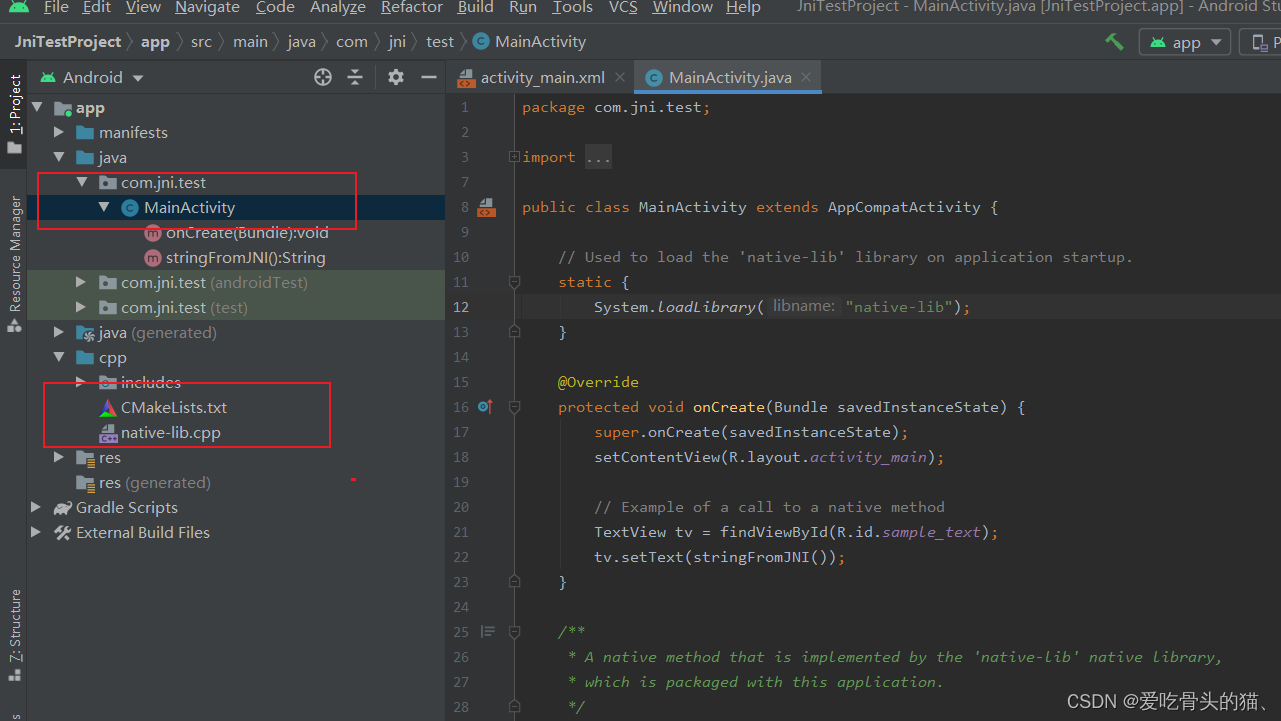The width and height of the screenshot is (1281, 721).
Task: Click the Android logo icon in the menu bar
Action: coord(18,7)
